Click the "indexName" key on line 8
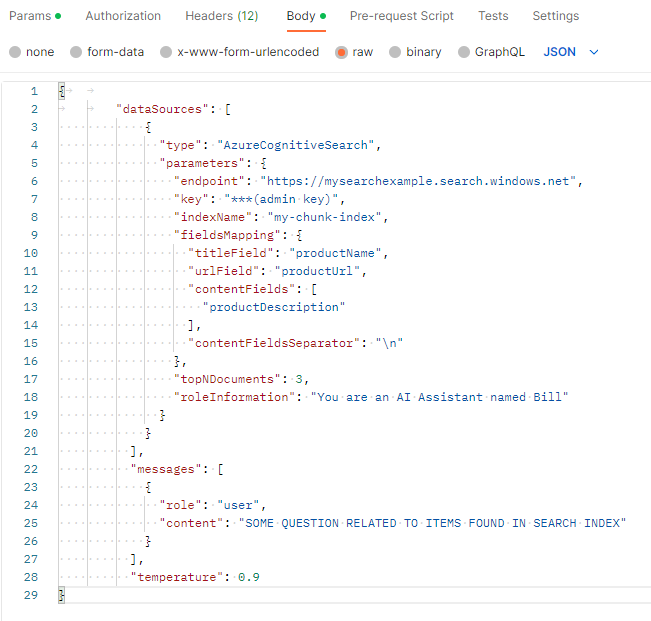651x621 pixels. [x=213, y=217]
